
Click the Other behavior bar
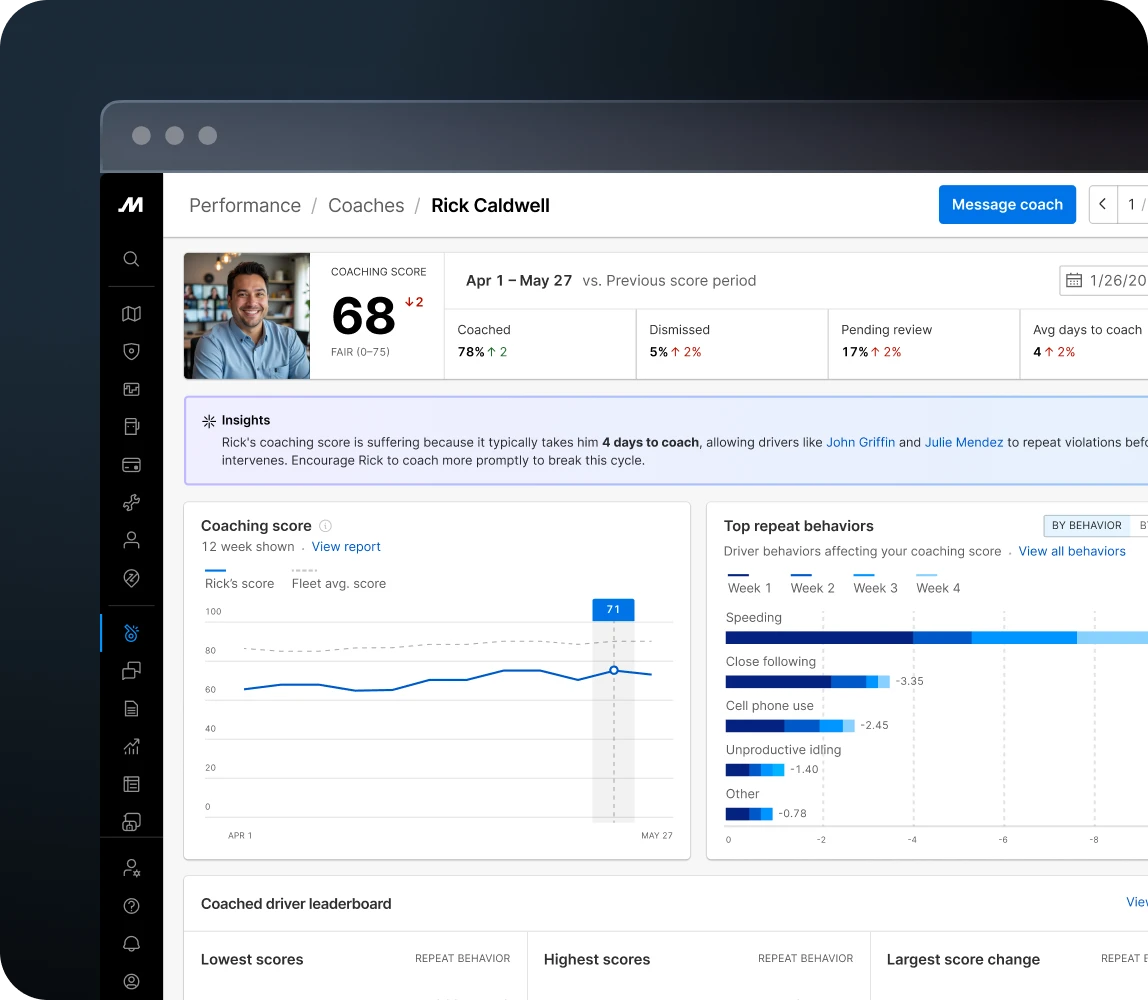749,813
